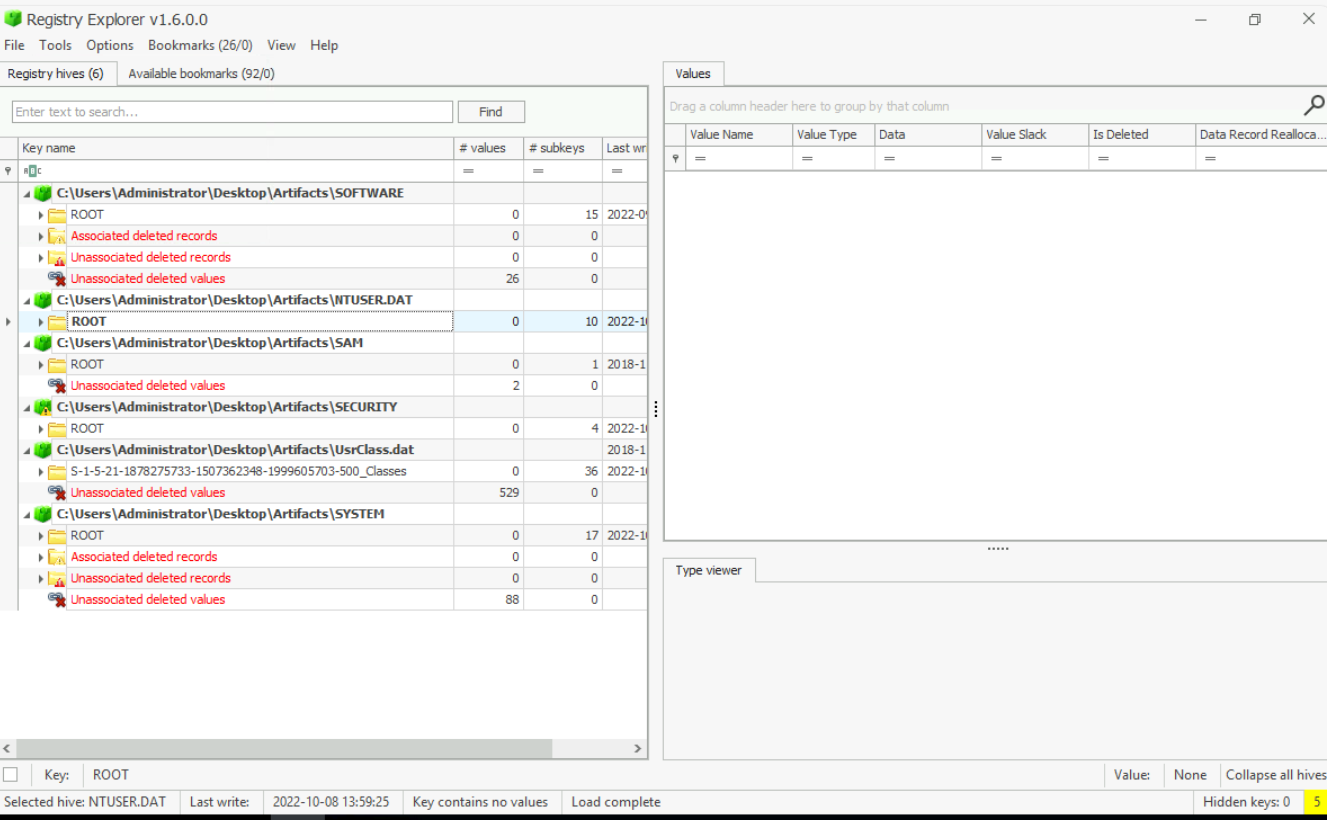1327x820 pixels.
Task: Collapse the NTUSER.DAT hive node
Action: (27, 300)
